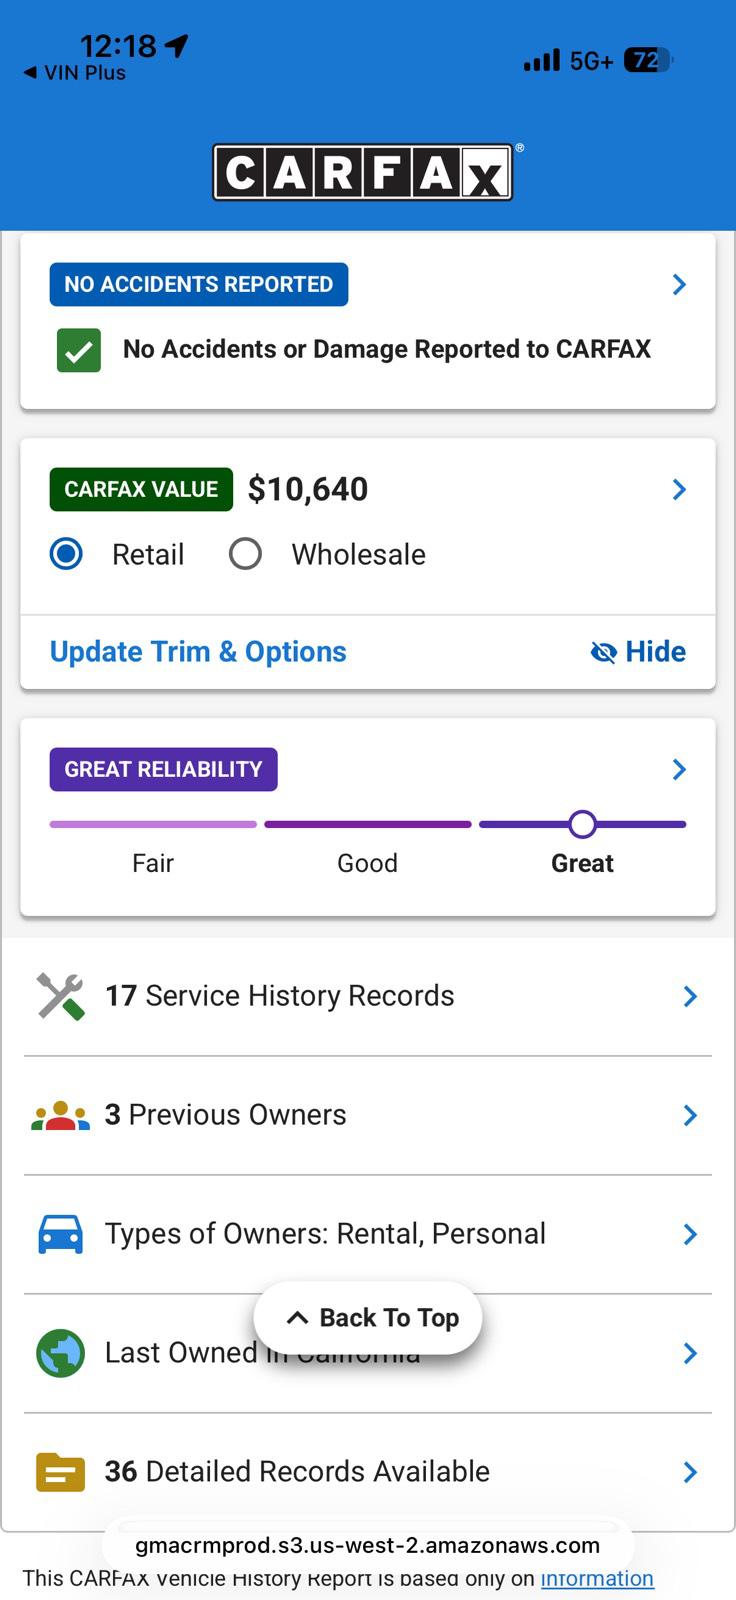736x1600 pixels.
Task: Click the yellow folder detailed records icon
Action: click(x=60, y=1472)
